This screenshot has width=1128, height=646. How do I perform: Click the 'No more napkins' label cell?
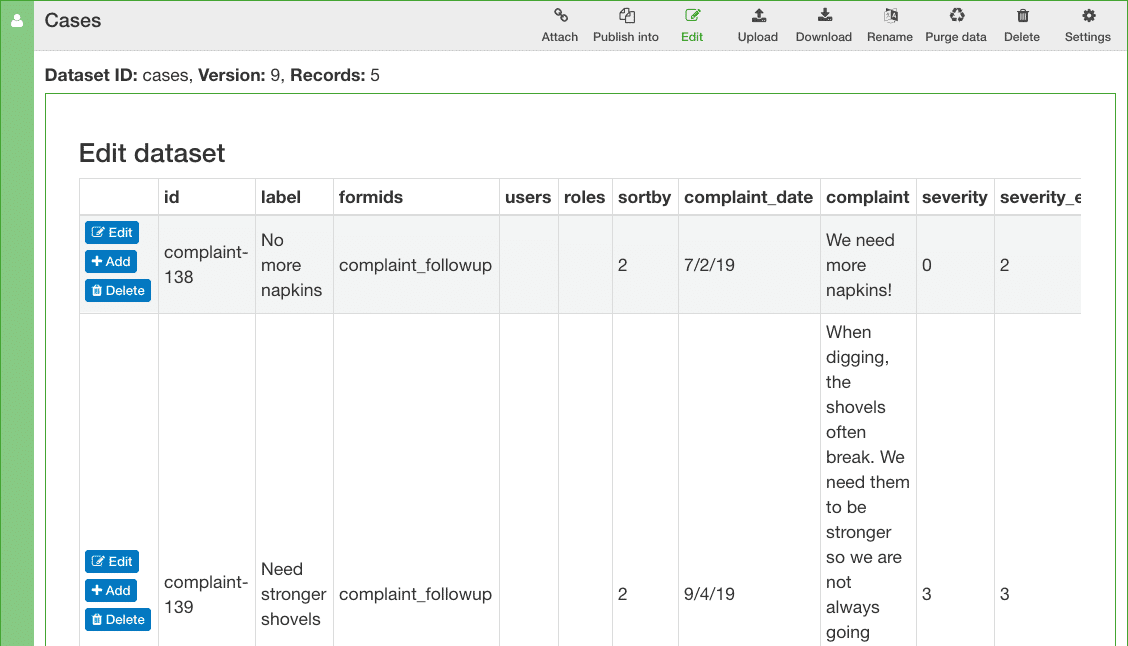[291, 265]
